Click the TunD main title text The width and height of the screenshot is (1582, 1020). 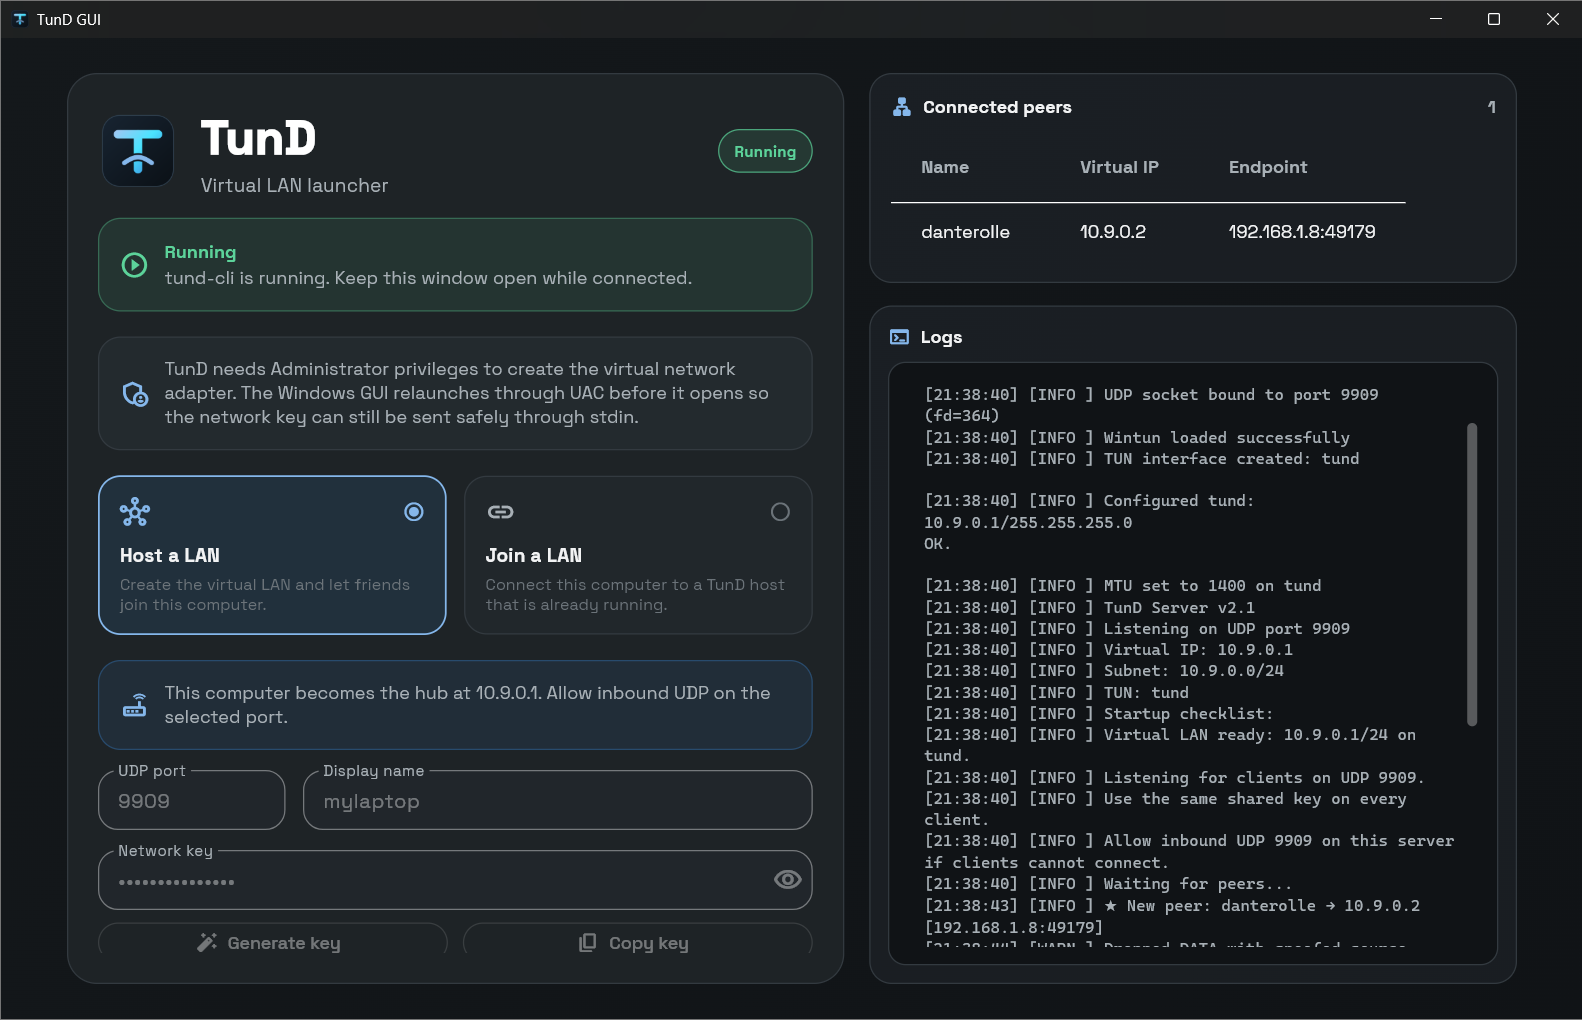pyautogui.click(x=258, y=138)
